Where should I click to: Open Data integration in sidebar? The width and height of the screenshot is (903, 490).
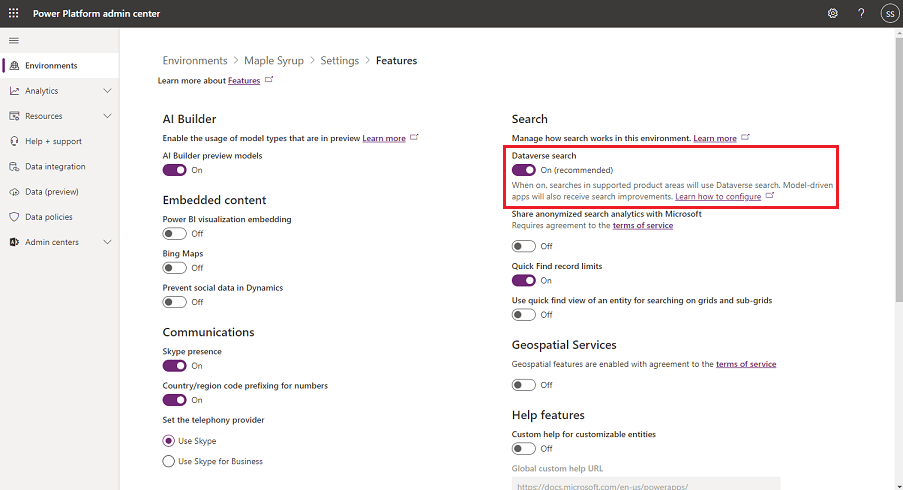click(x=60, y=166)
